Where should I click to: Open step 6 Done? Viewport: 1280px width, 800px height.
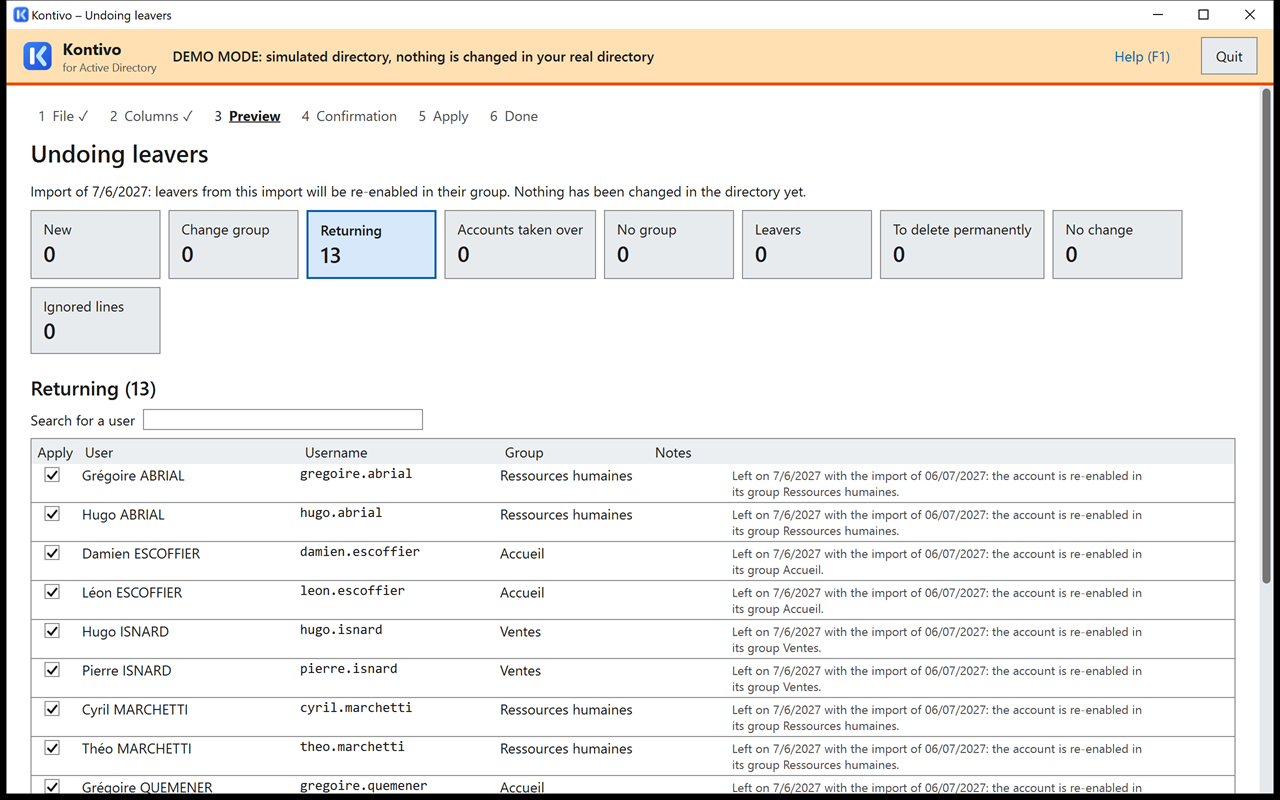tap(513, 116)
